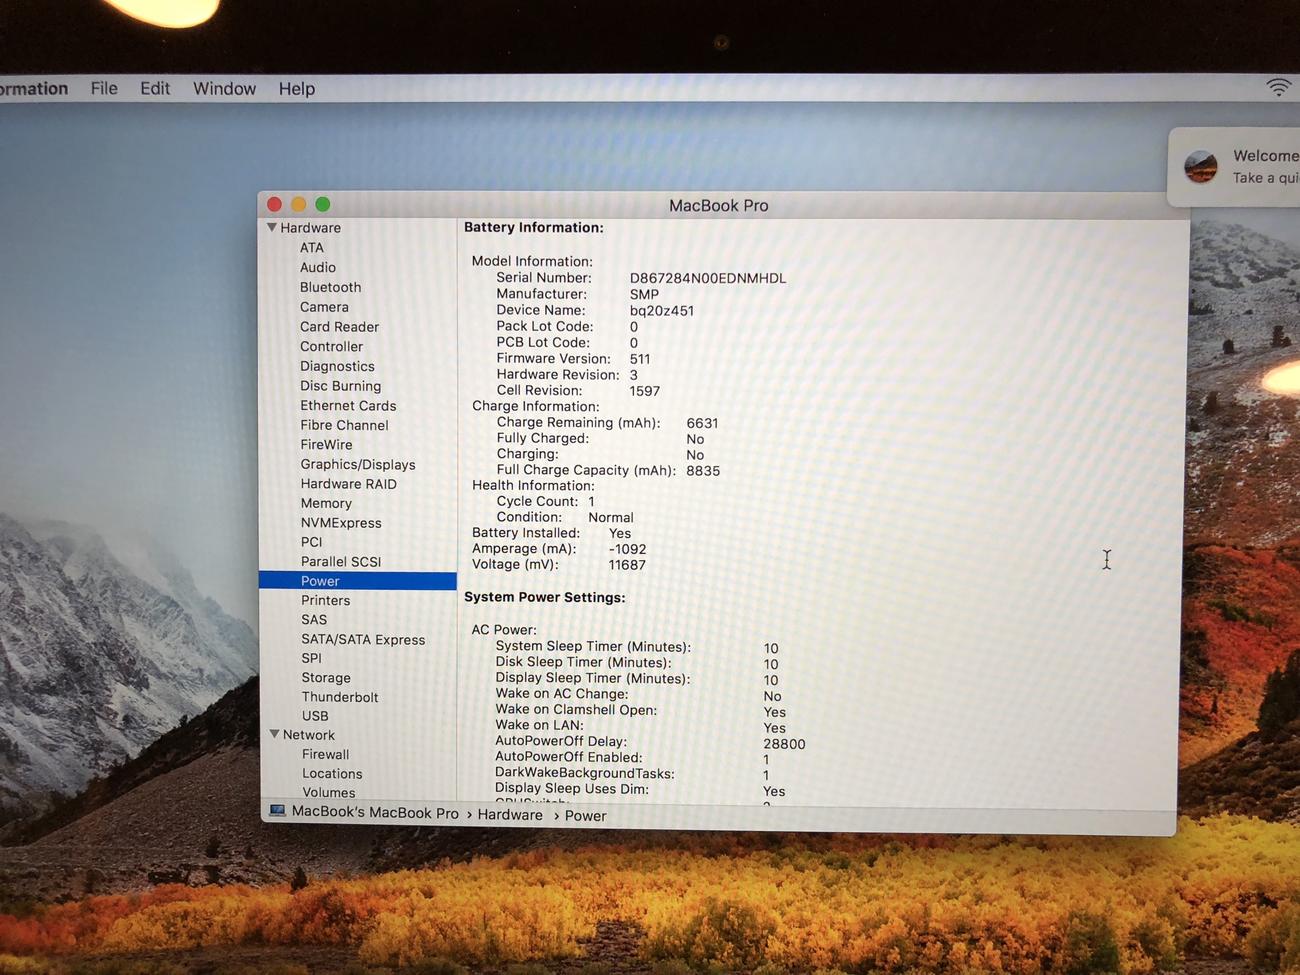The height and width of the screenshot is (975, 1300).
Task: Select USB in the sidebar
Action: coord(315,716)
